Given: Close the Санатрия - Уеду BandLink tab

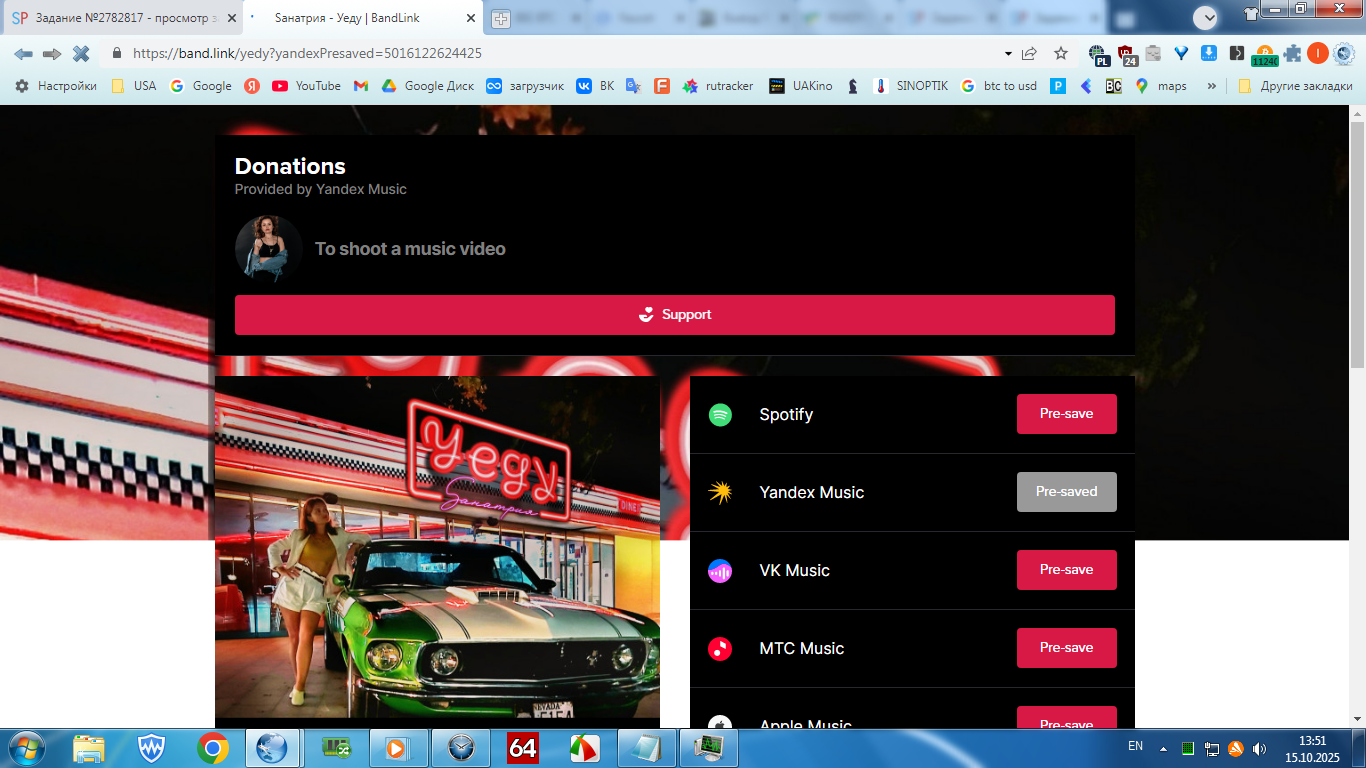Looking at the screenshot, I should tap(471, 18).
